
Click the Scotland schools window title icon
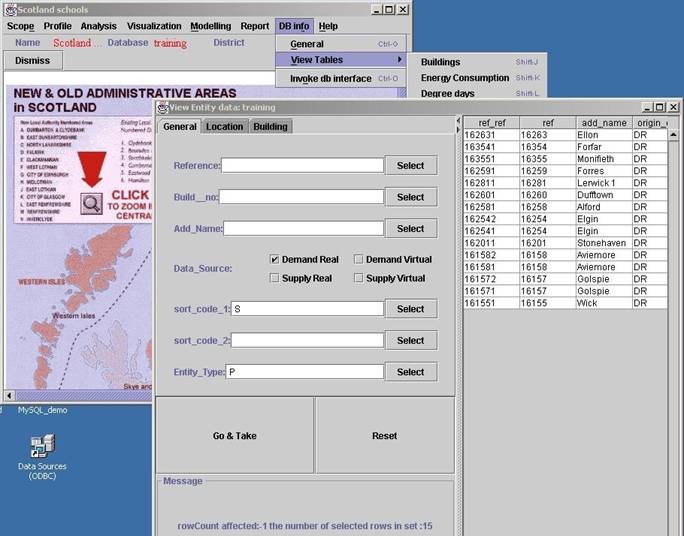pyautogui.click(x=9, y=8)
